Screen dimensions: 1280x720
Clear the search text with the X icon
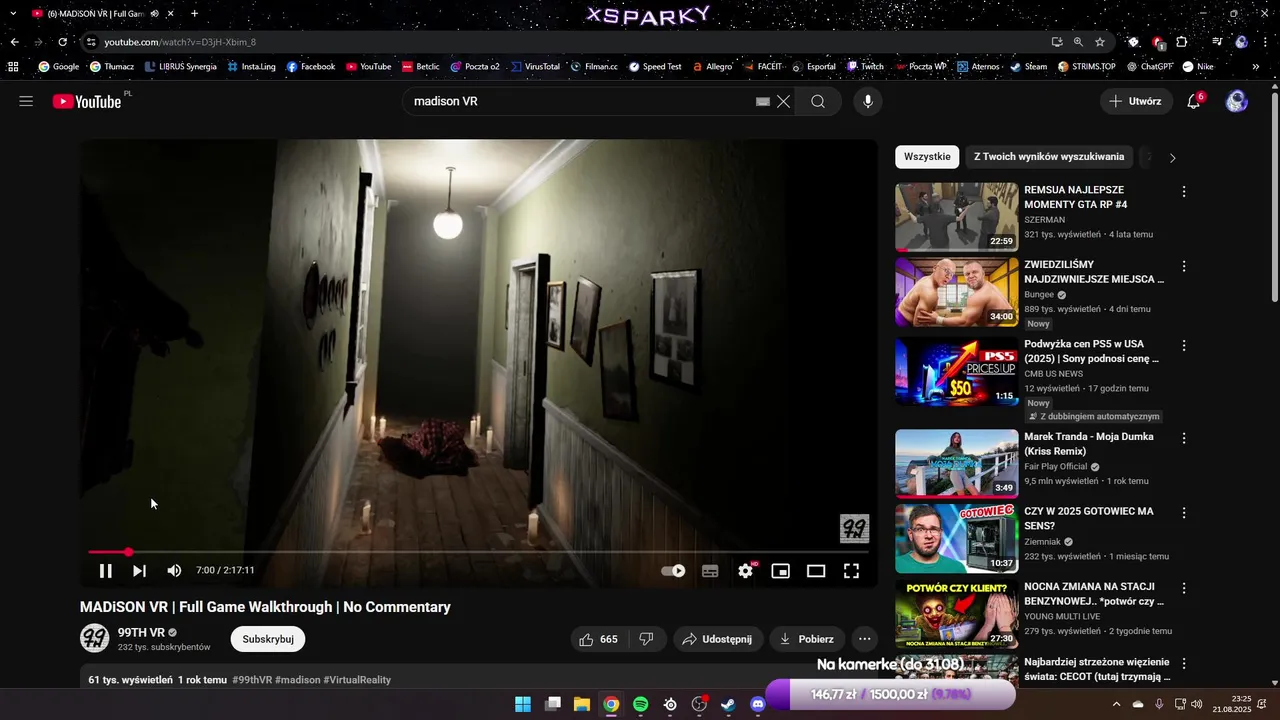783,101
